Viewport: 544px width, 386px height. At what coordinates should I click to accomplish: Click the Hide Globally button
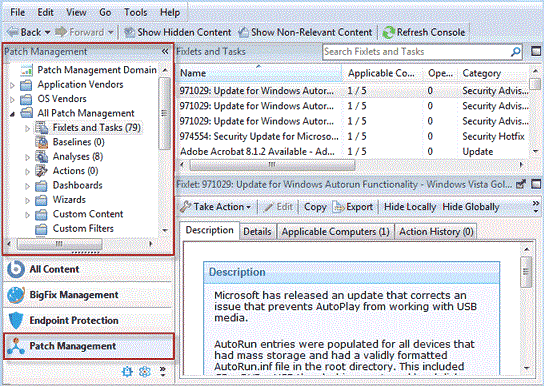point(471,207)
